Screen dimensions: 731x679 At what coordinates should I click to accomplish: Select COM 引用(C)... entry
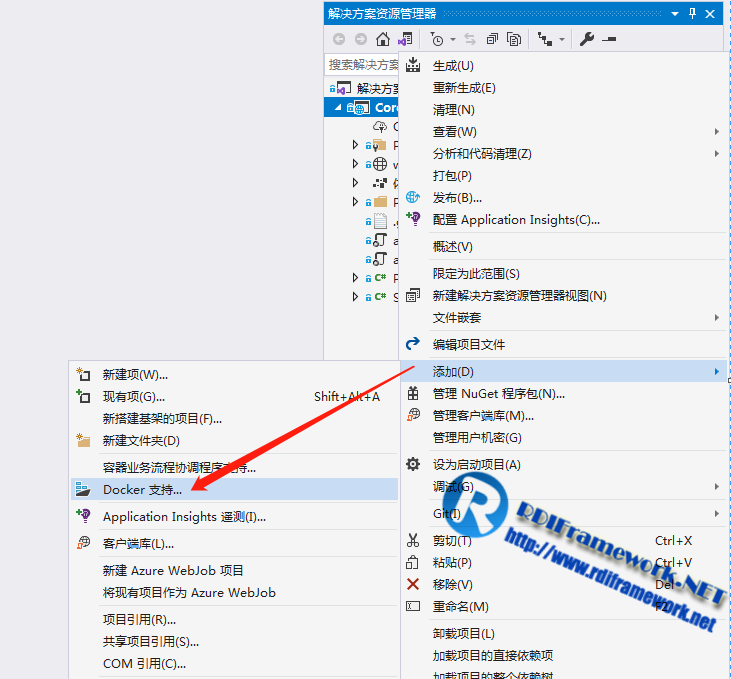click(x=234, y=663)
